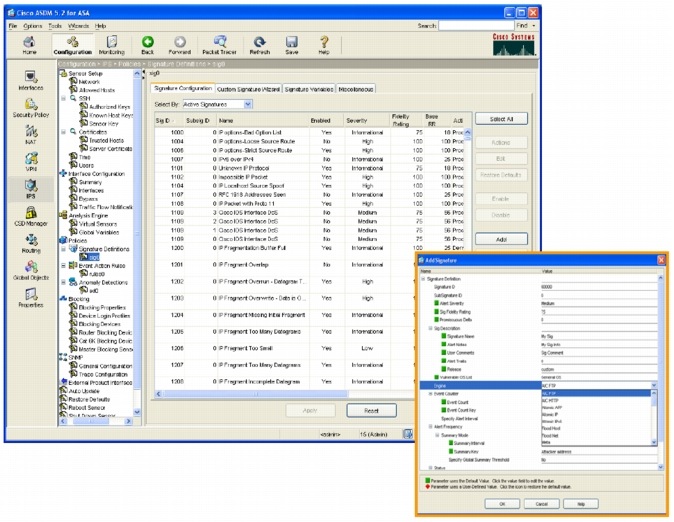The height and width of the screenshot is (522, 674).
Task: Select the Allowed Hosts tree item
Action: click(97, 90)
